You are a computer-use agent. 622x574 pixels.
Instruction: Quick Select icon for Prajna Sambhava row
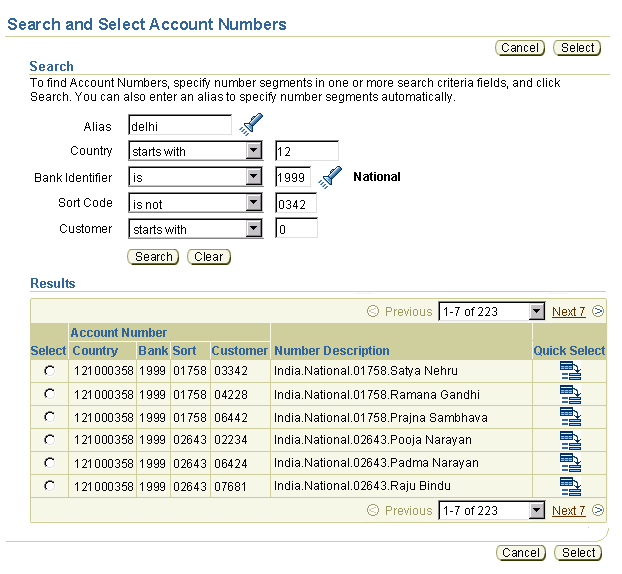(x=570, y=417)
